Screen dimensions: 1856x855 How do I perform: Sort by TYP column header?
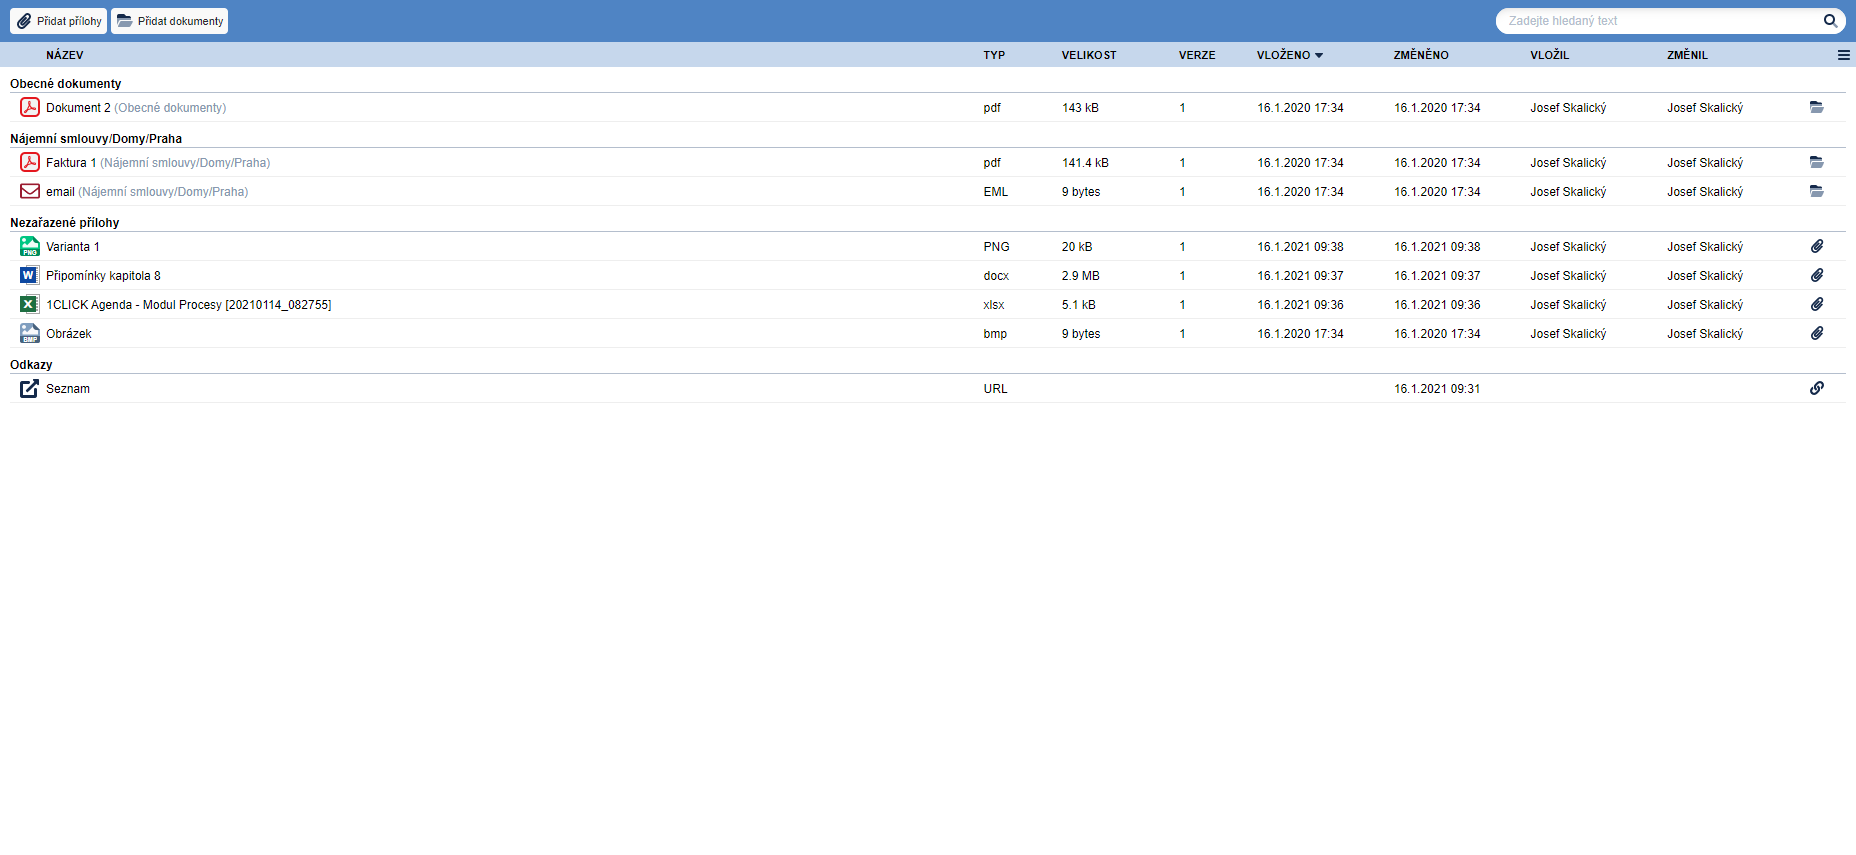click(x=994, y=55)
